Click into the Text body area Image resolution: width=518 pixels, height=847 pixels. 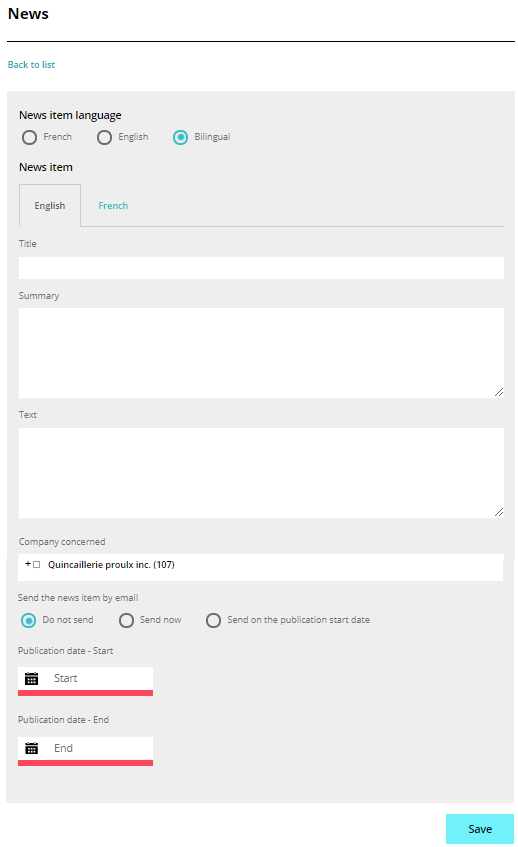pyautogui.click(x=261, y=473)
